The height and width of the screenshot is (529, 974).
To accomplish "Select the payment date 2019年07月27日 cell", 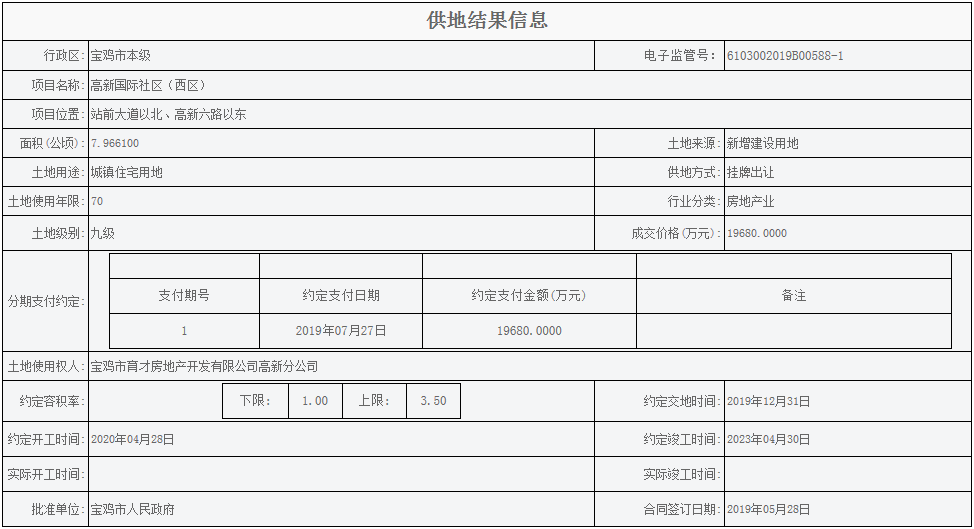I will point(341,331).
